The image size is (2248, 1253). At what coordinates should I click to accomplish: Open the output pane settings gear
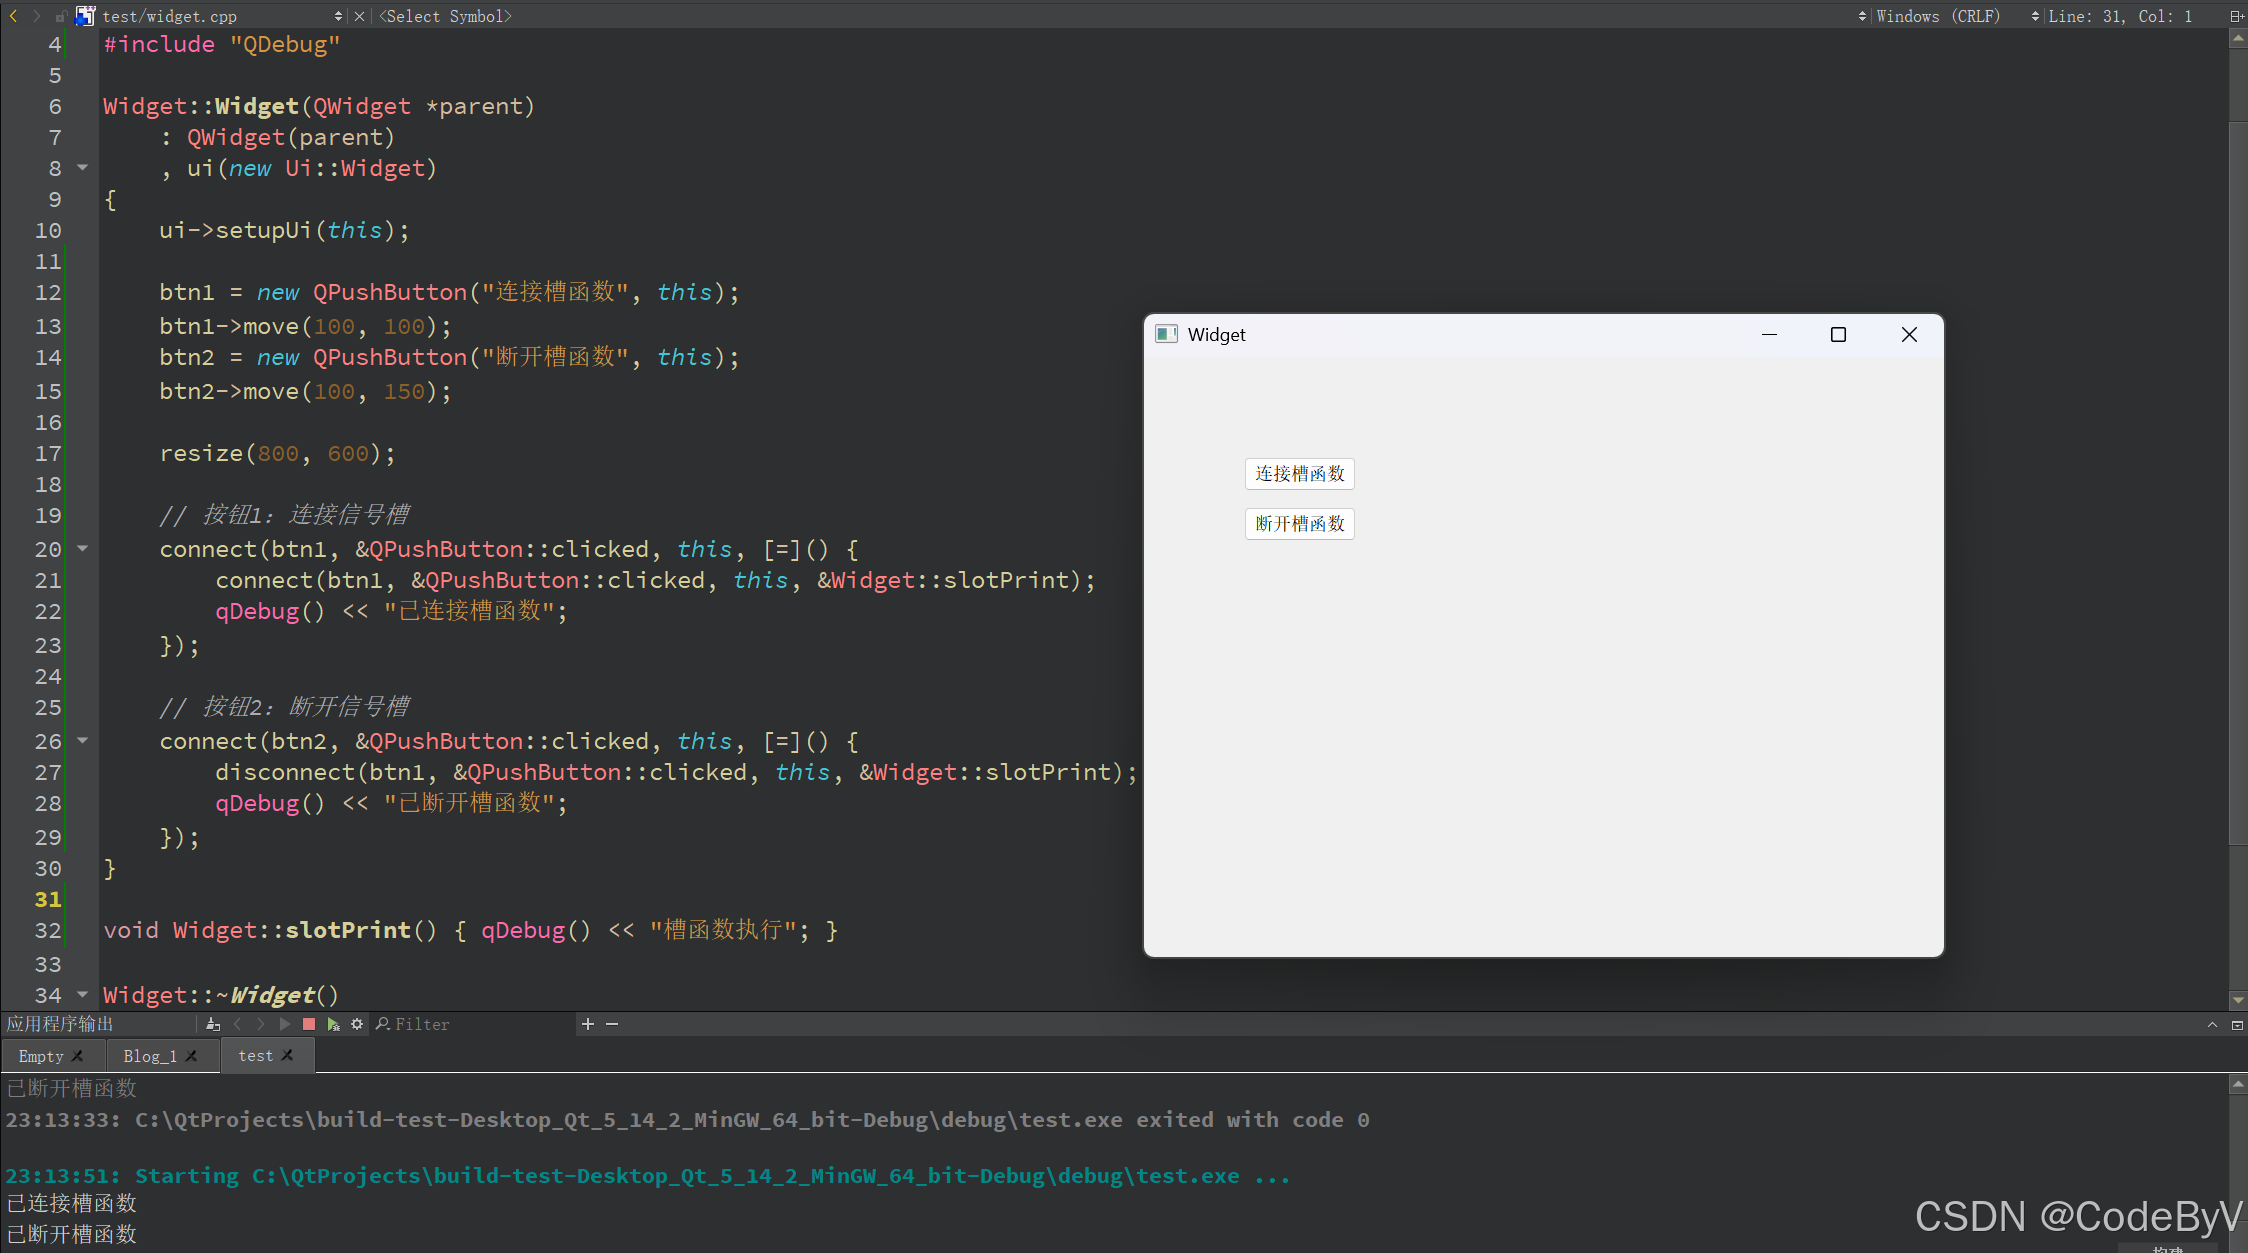point(357,1024)
